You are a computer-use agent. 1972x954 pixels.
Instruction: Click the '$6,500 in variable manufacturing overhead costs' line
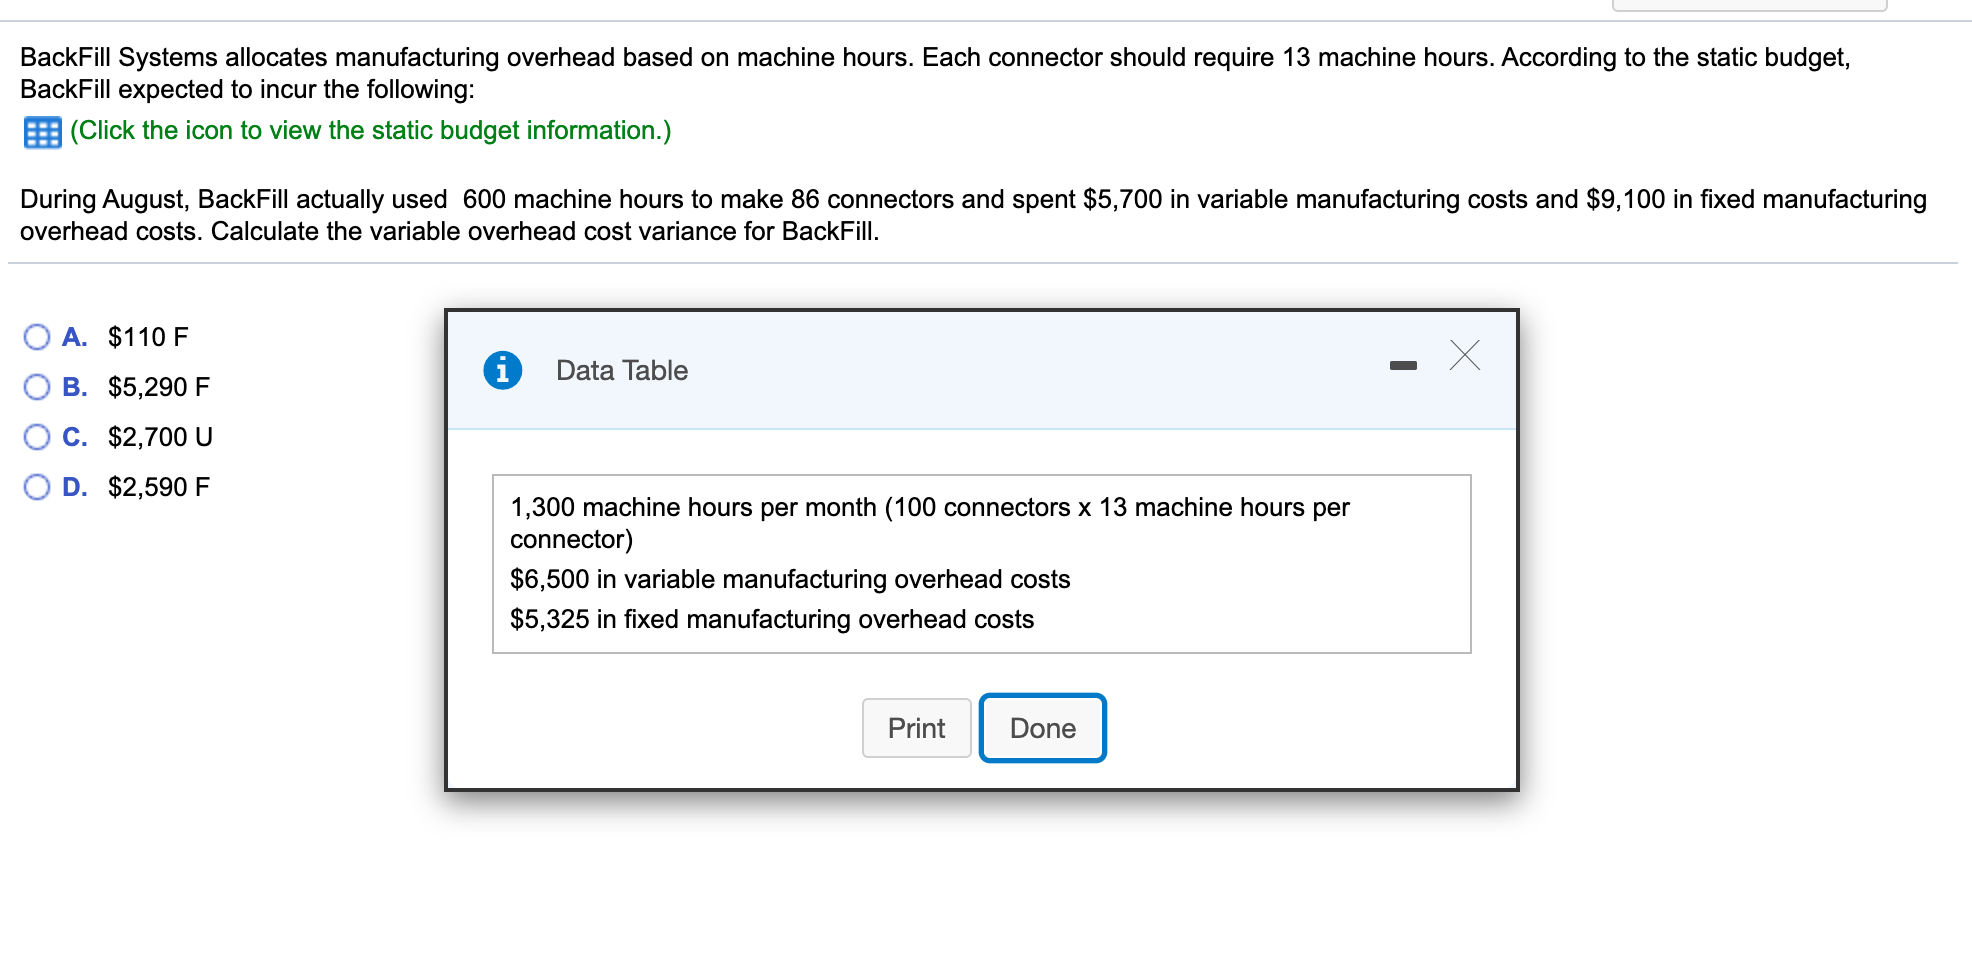pos(790,579)
